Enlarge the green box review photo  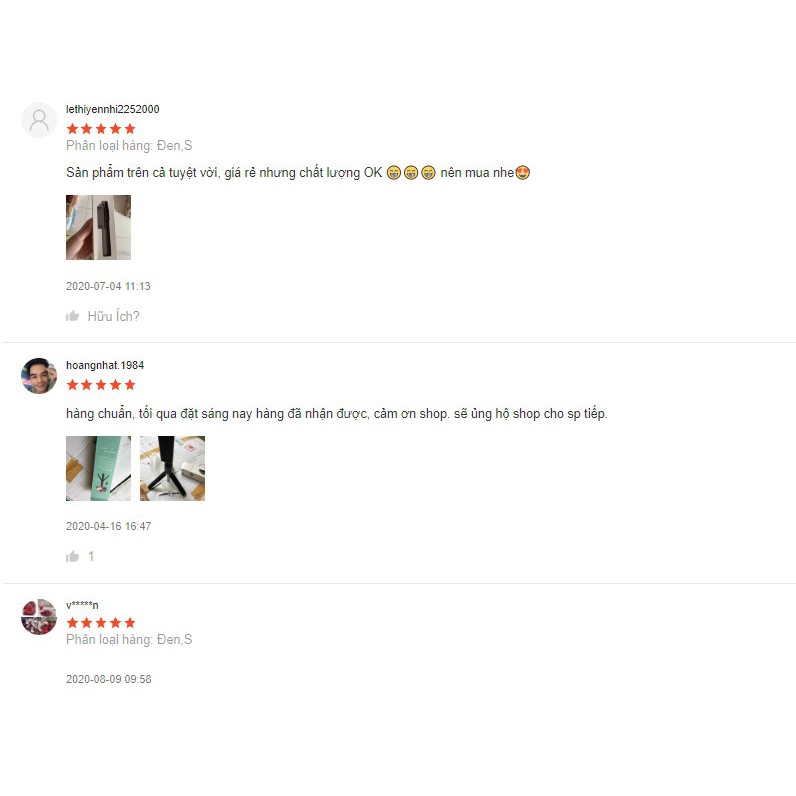98,469
